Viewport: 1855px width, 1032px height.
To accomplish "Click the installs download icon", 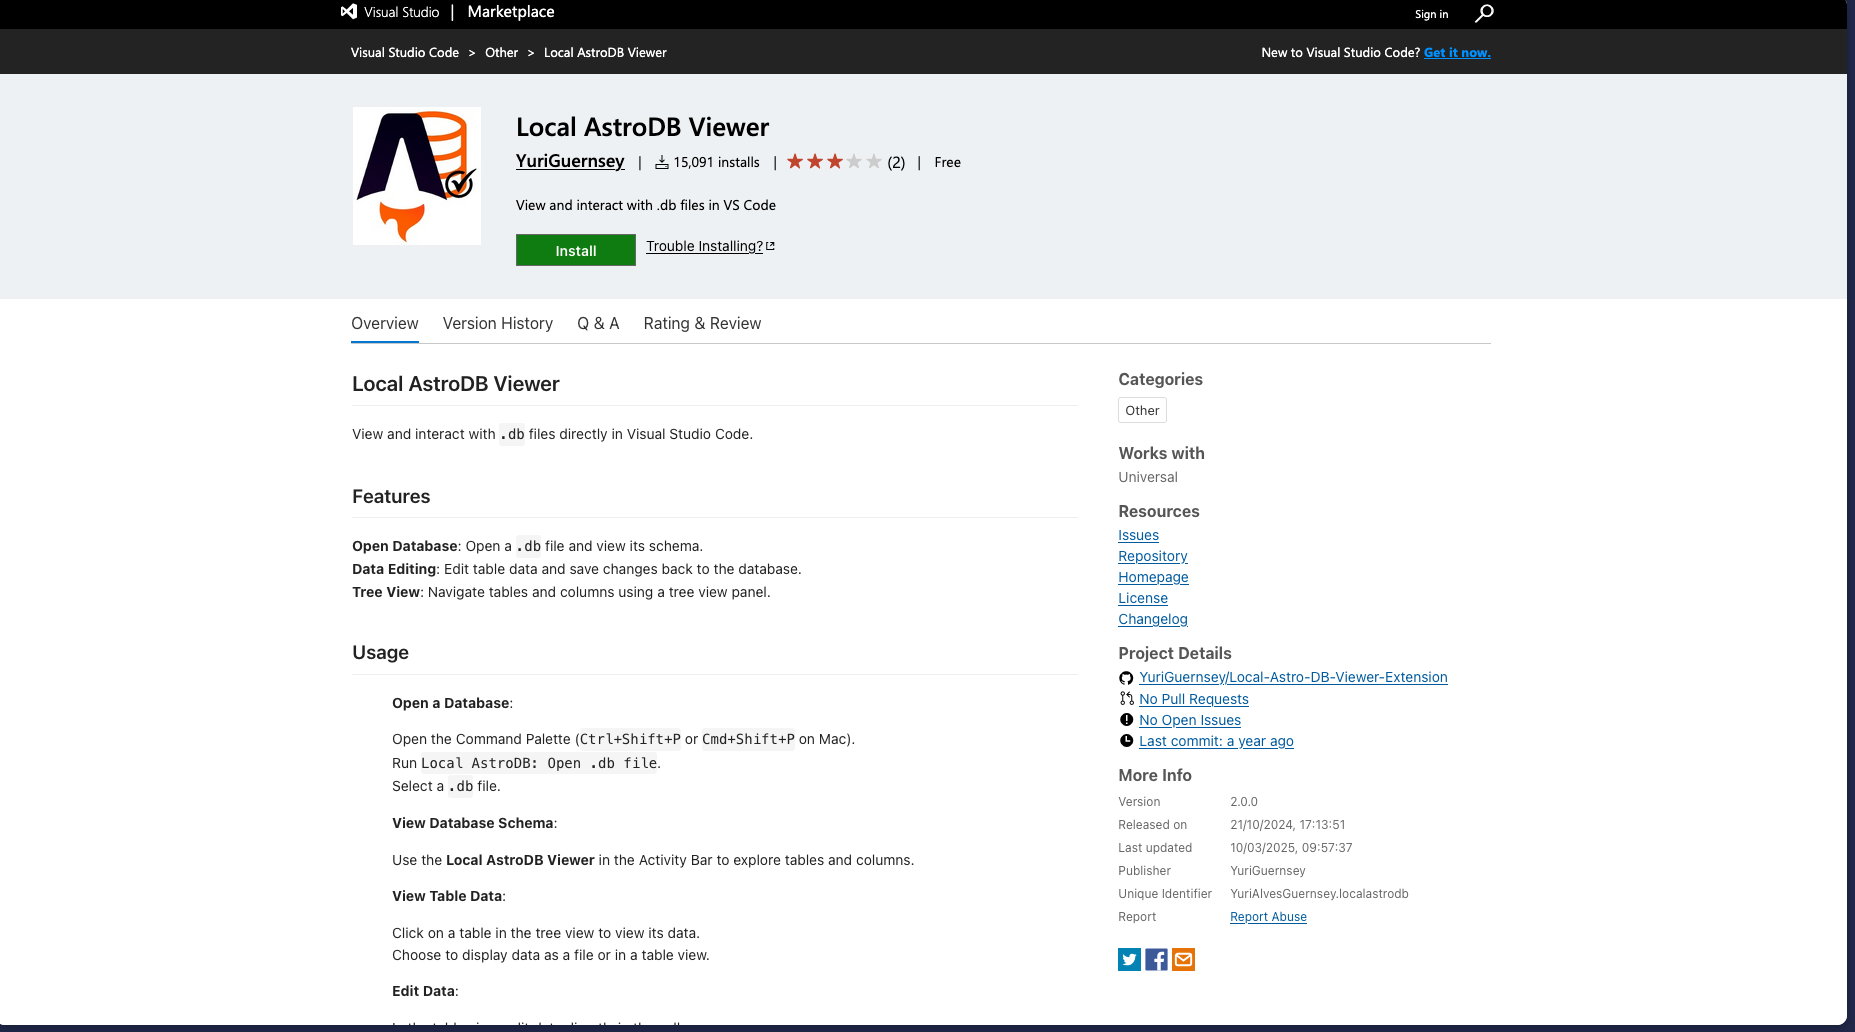I will click(x=662, y=162).
